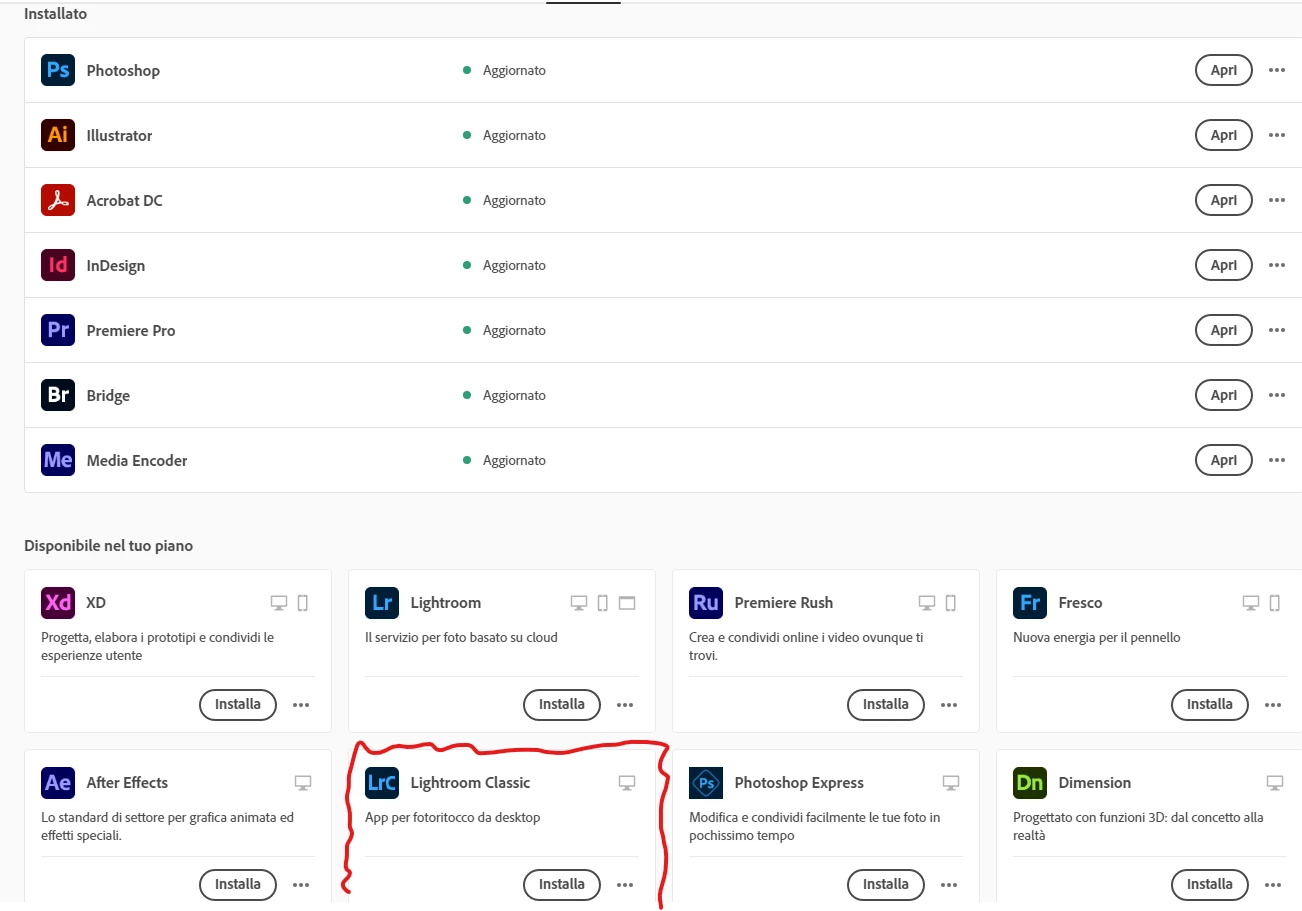Show more options for Bridge
This screenshot has height=911, width=1302.
click(1277, 395)
